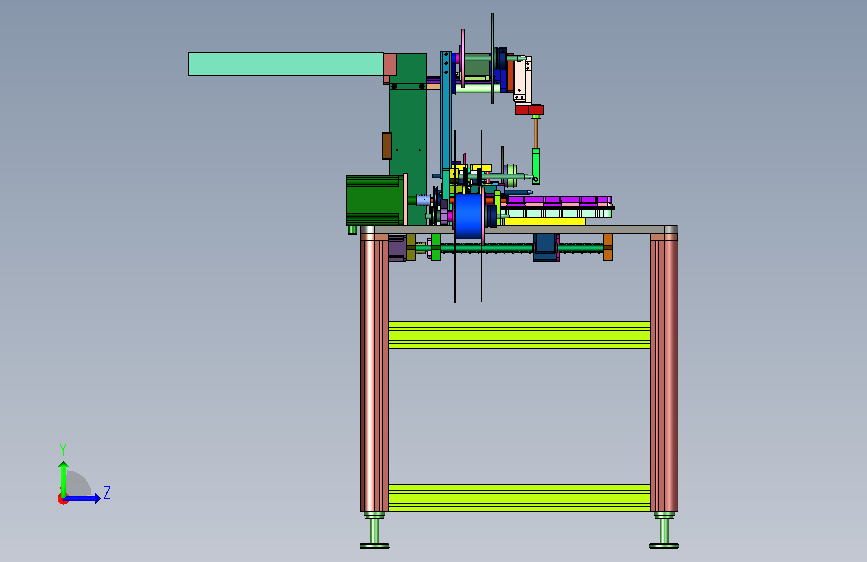Select the red clamp block near top
The width and height of the screenshot is (867, 562).
(529, 110)
